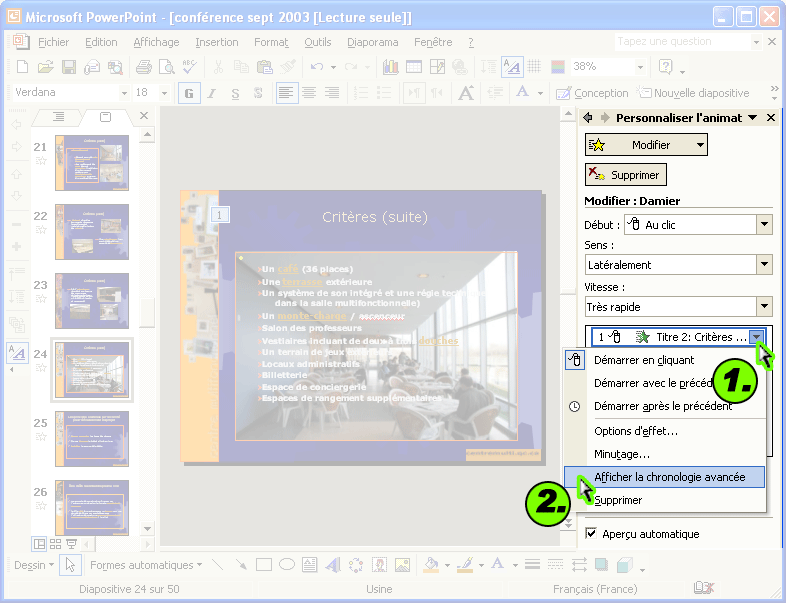
Task: Switch to Slides thumbnail tab icon
Action: click(105, 117)
